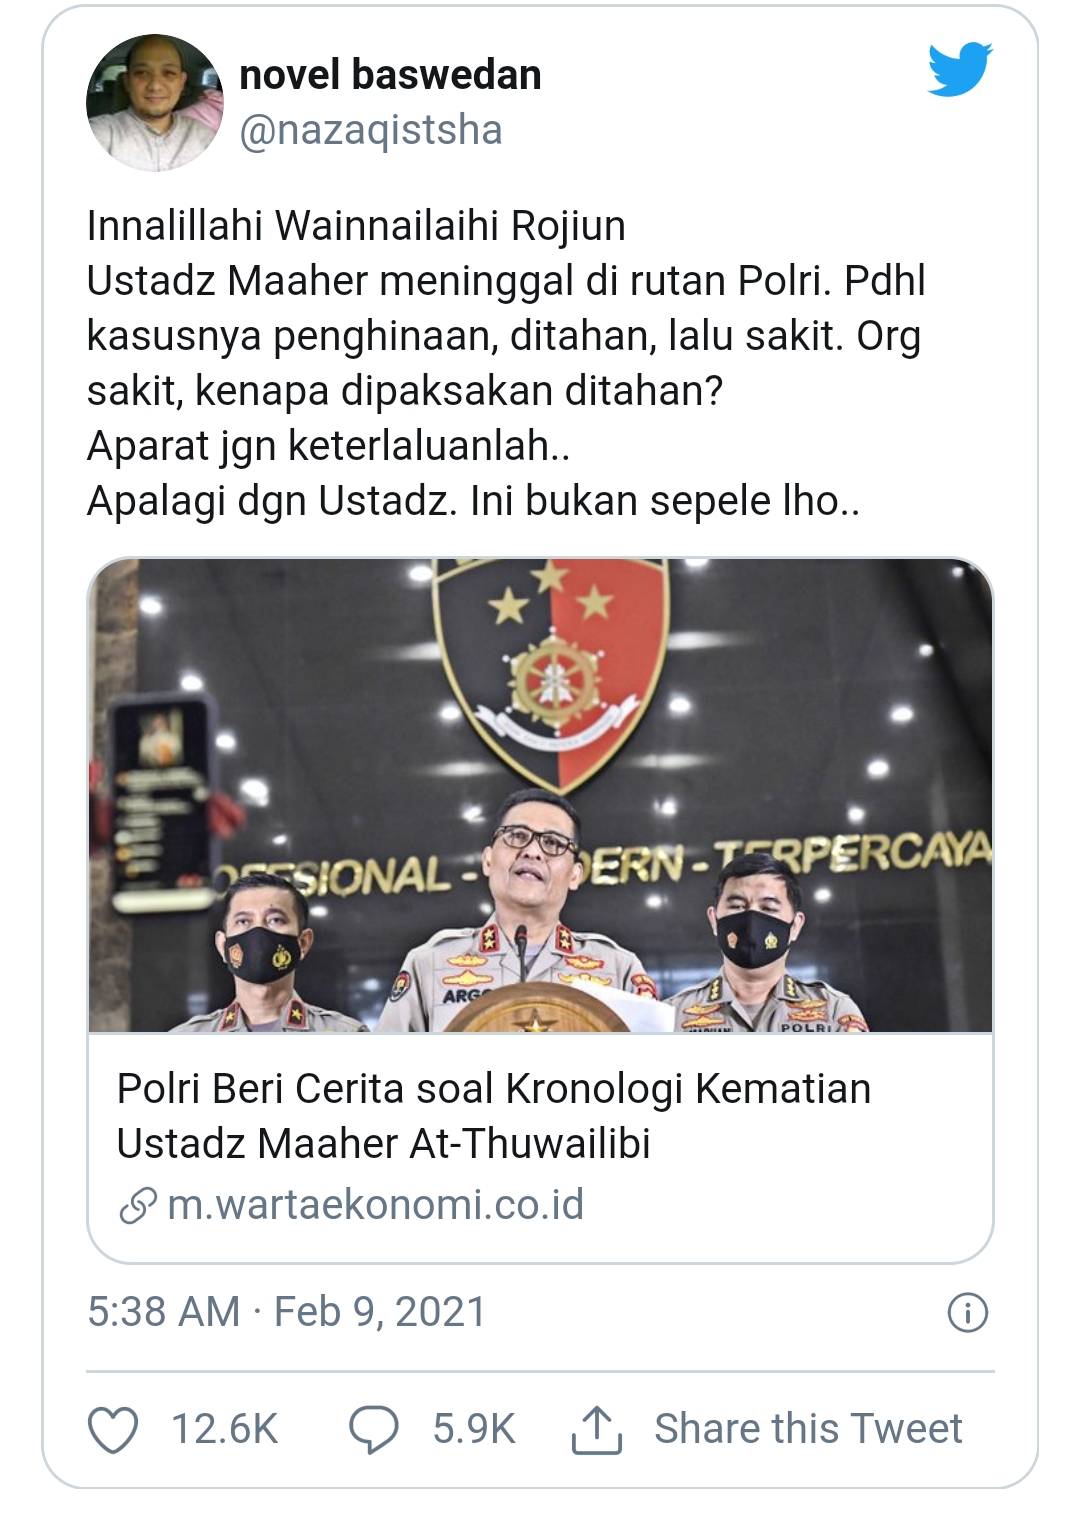The width and height of the screenshot is (1080, 1514).
Task: Click the 5.9K replies count
Action: tap(474, 1429)
